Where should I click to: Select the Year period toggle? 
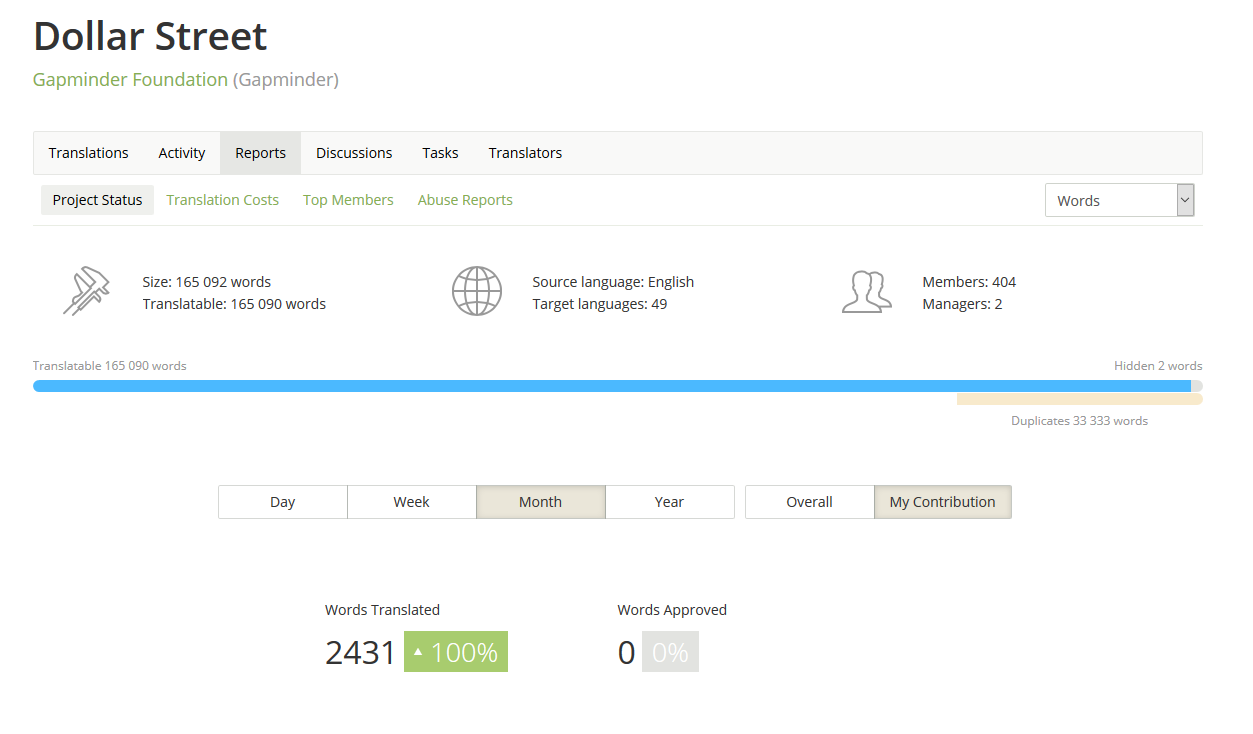pos(669,502)
